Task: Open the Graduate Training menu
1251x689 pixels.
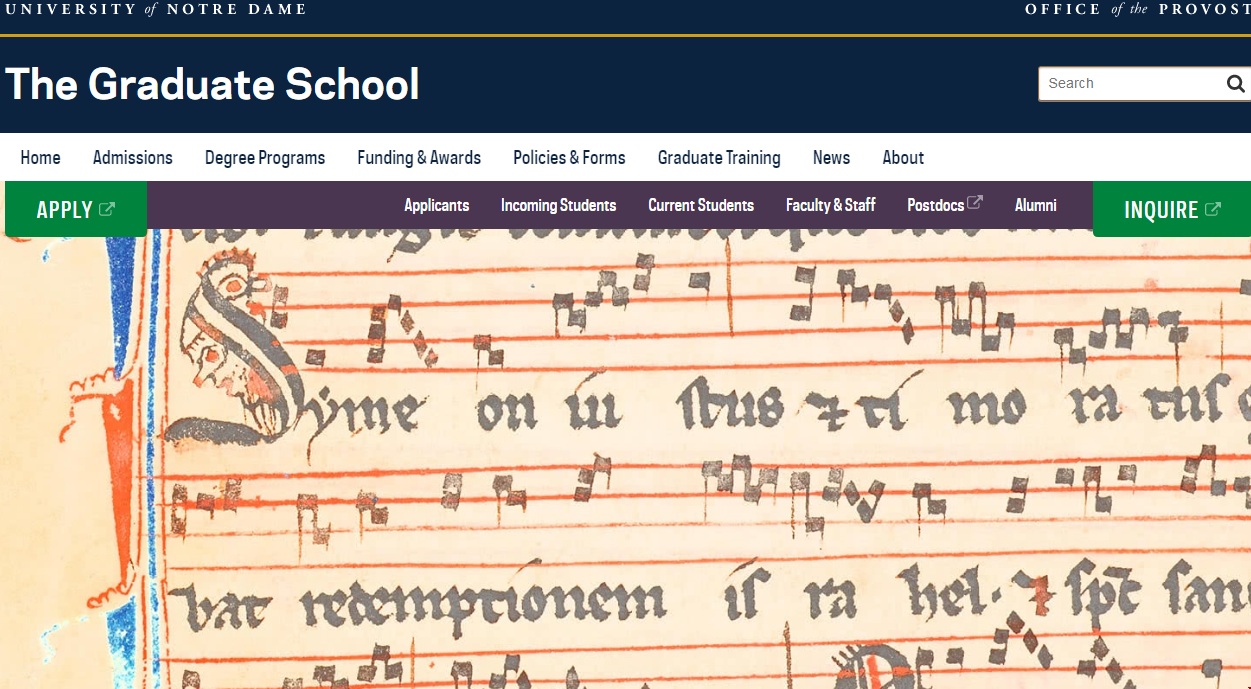Action: 719,158
